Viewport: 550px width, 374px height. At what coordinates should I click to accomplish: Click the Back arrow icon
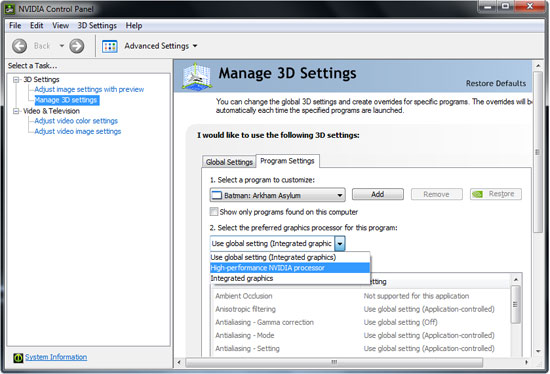pos(19,46)
